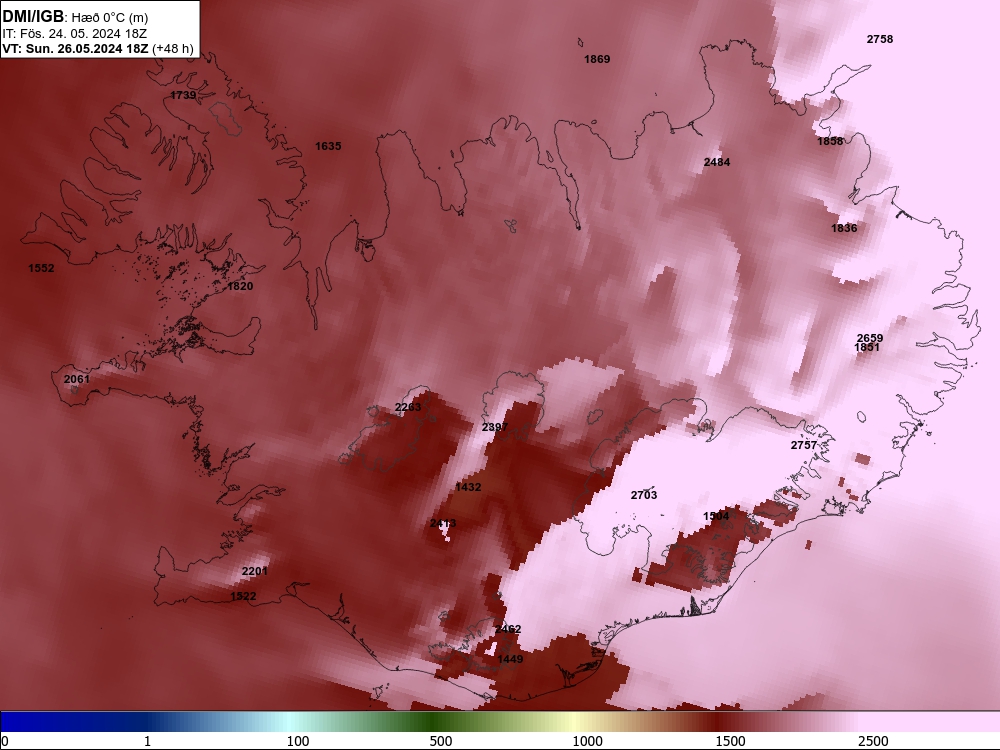The height and width of the screenshot is (750, 1000).
Task: Click the 2758 height value
Action: pyautogui.click(x=879, y=39)
